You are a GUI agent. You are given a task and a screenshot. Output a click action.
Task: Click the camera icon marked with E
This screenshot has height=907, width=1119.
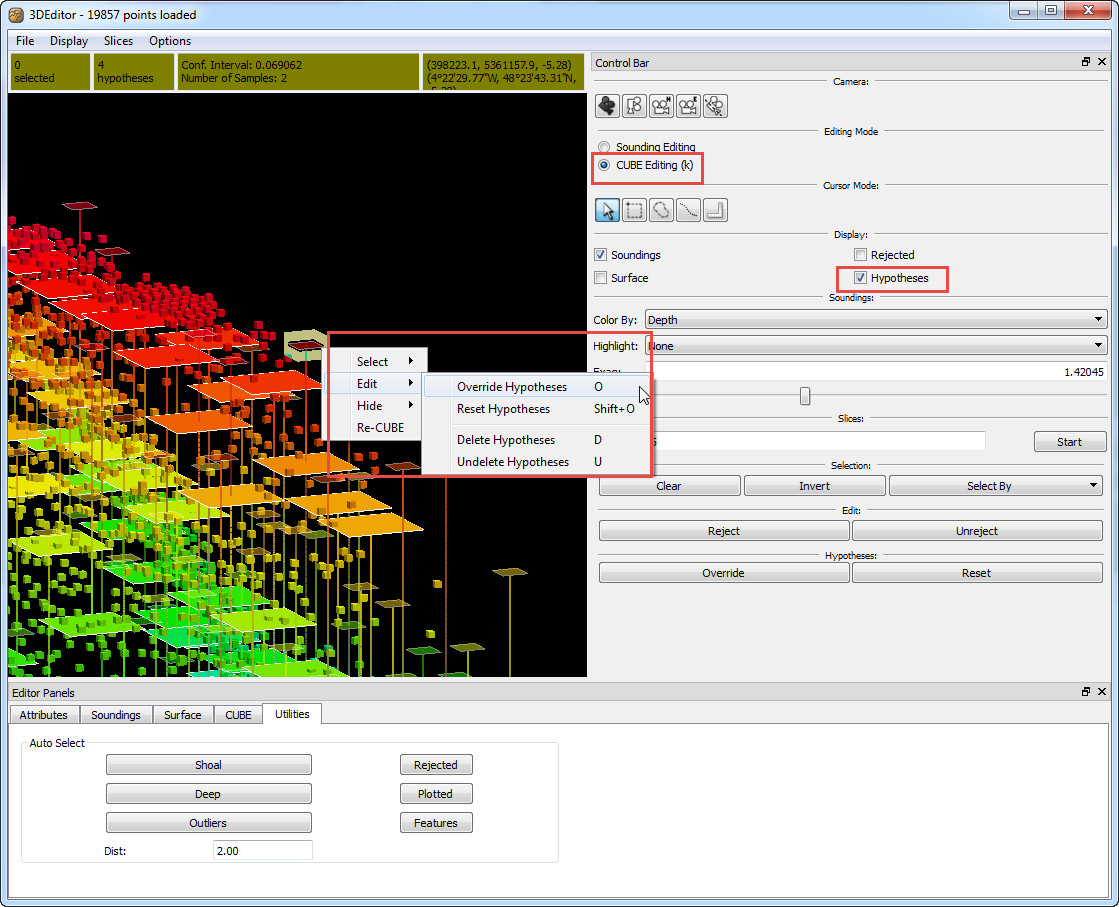tap(688, 106)
